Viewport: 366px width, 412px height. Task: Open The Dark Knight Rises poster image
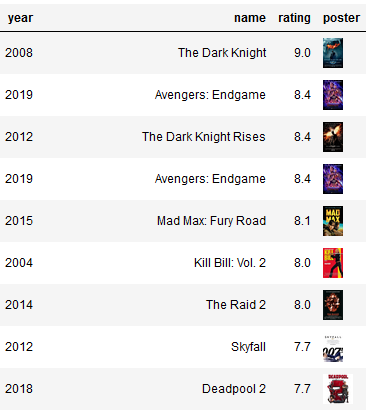[333, 137]
